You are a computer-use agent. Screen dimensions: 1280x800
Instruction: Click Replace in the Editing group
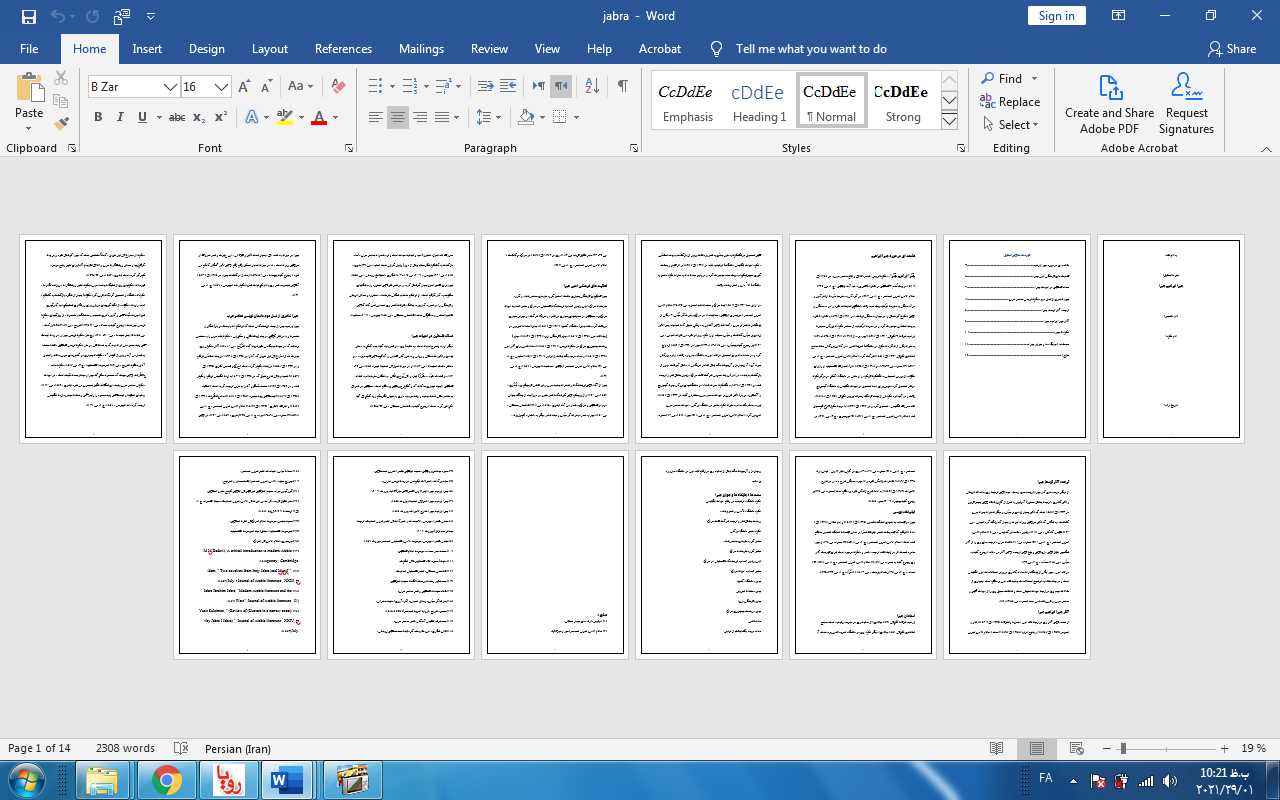pos(1010,101)
